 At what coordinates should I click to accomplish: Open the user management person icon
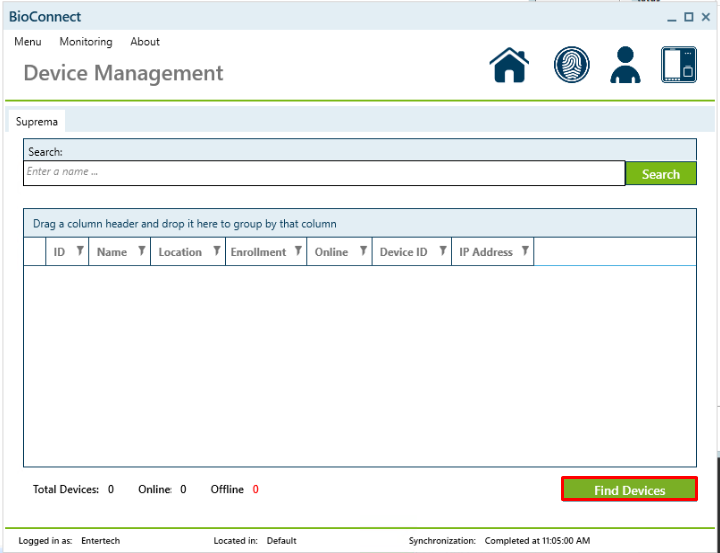625,66
